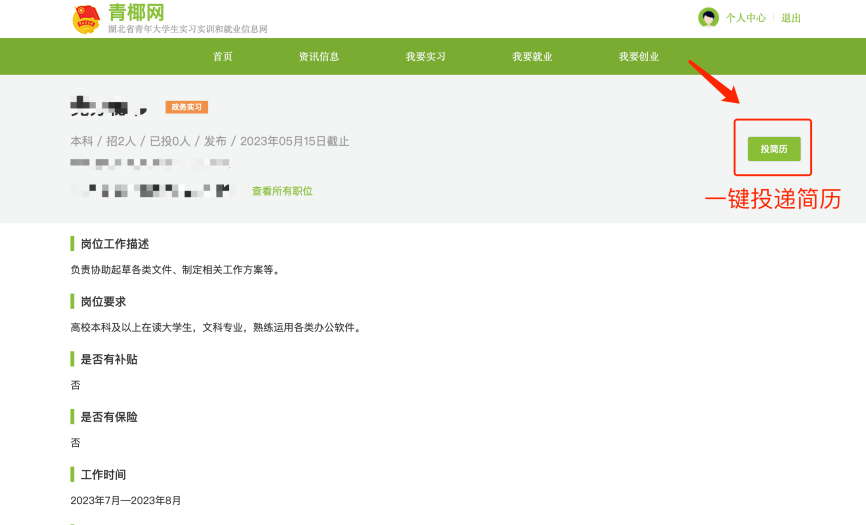Screen dimensions: 866x525
Task: Select 我要就业 in the navigation bar
Action: [x=532, y=57]
